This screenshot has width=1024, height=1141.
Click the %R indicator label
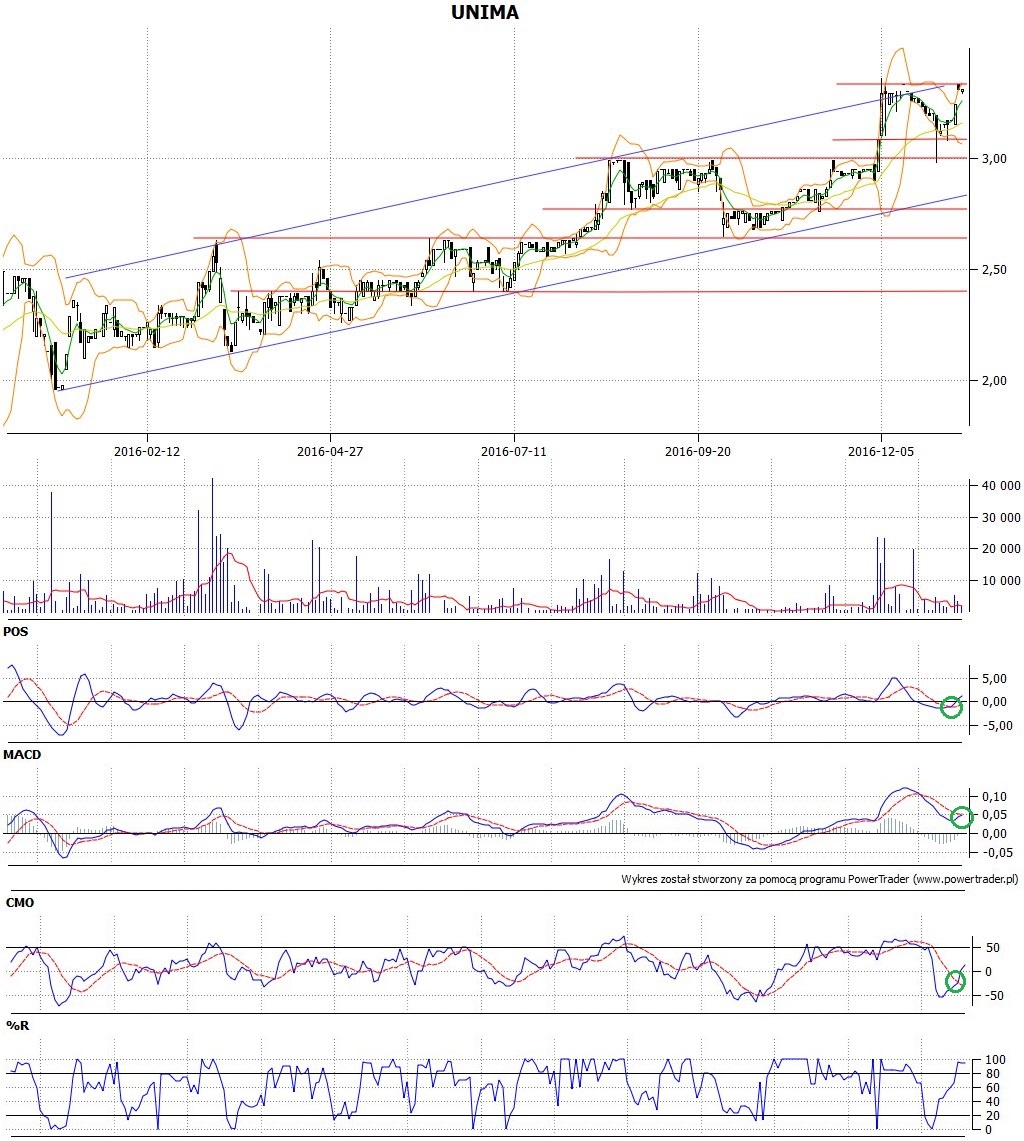(17, 1025)
